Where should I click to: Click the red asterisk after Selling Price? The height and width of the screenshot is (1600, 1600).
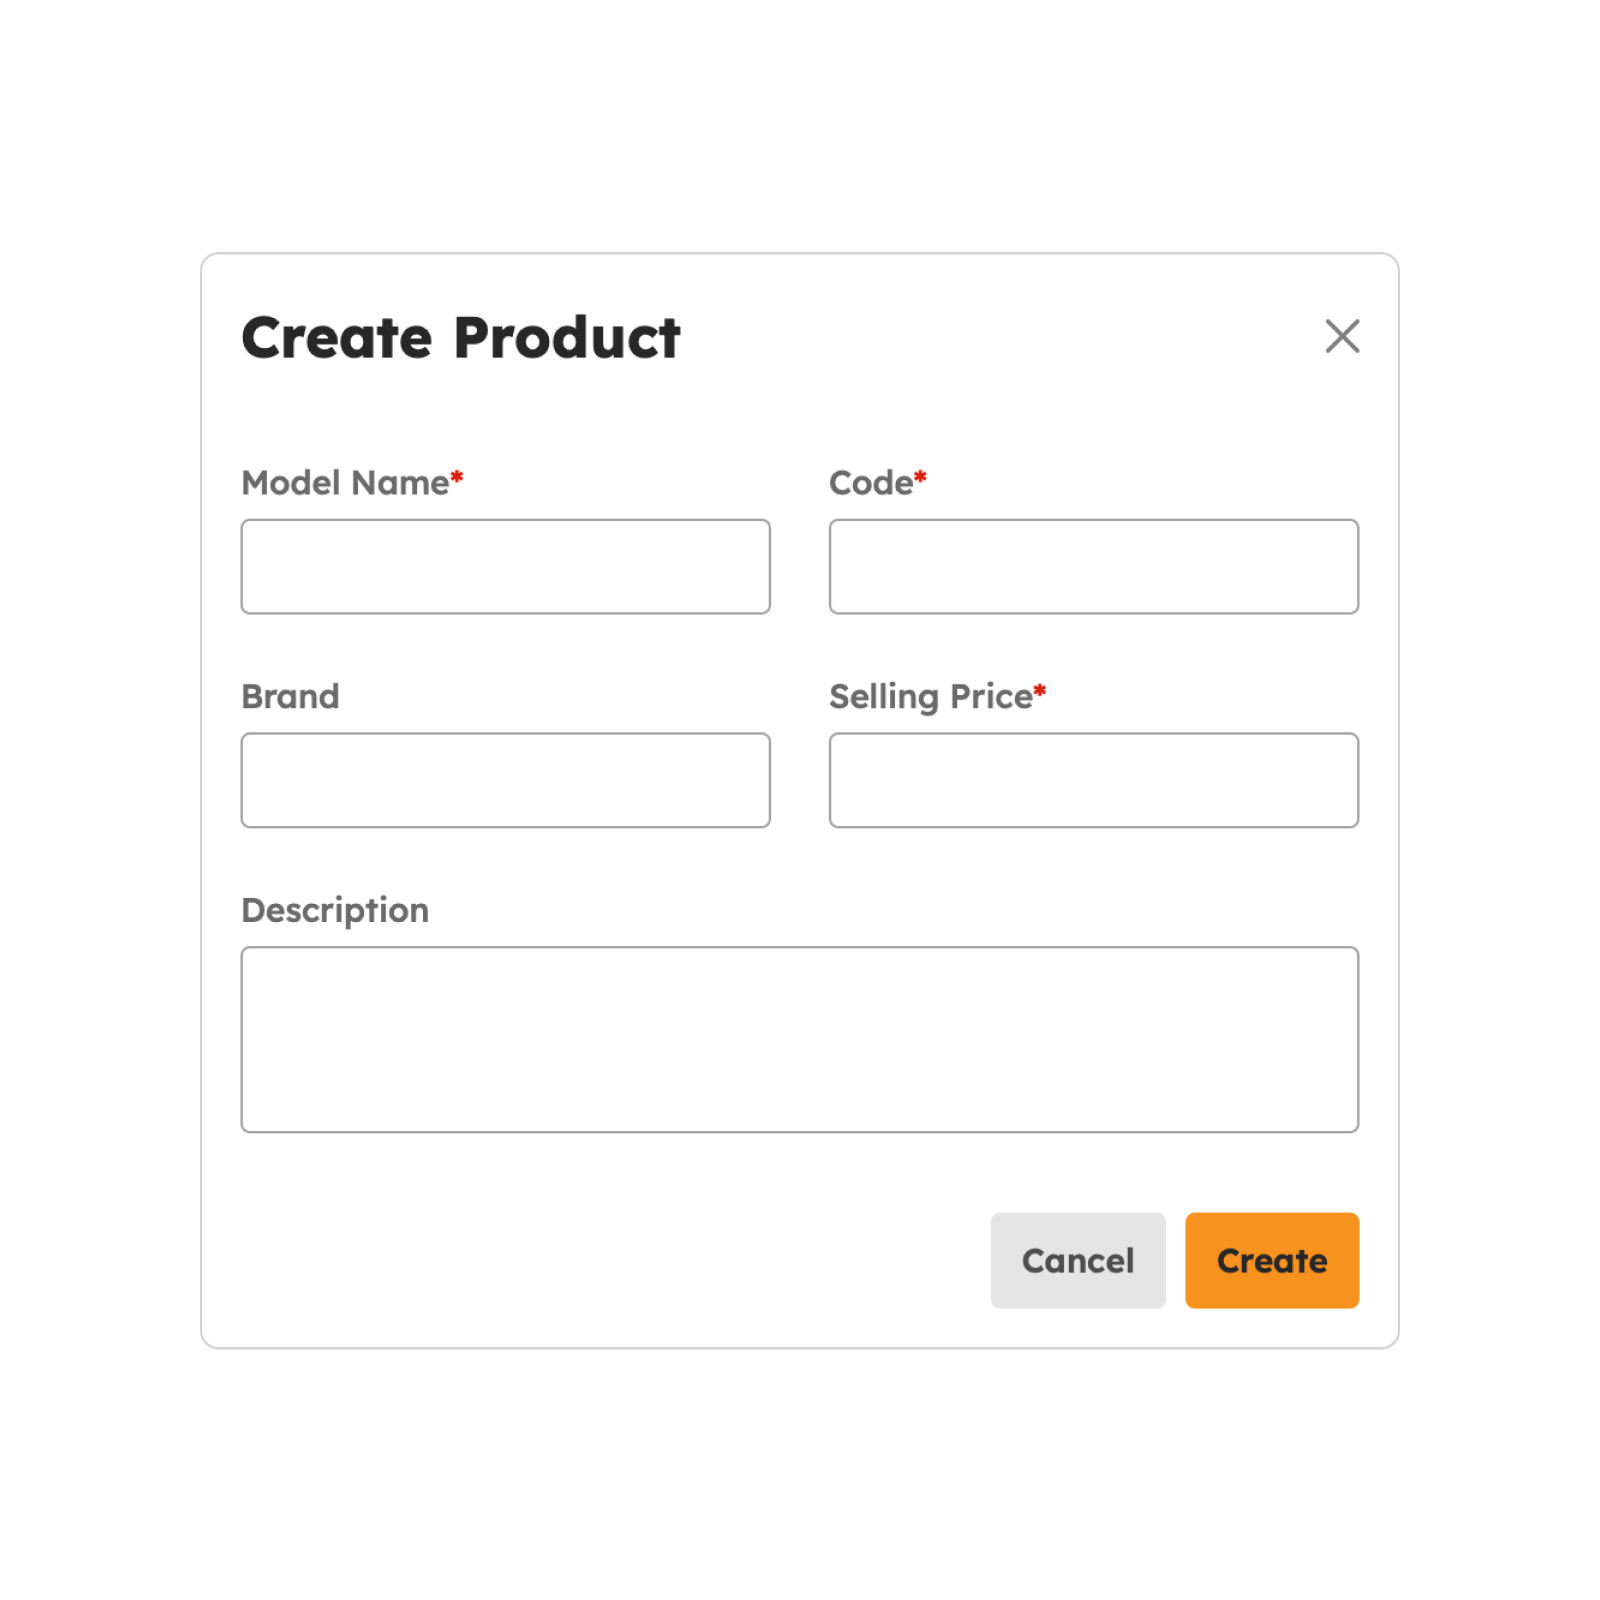1040,691
